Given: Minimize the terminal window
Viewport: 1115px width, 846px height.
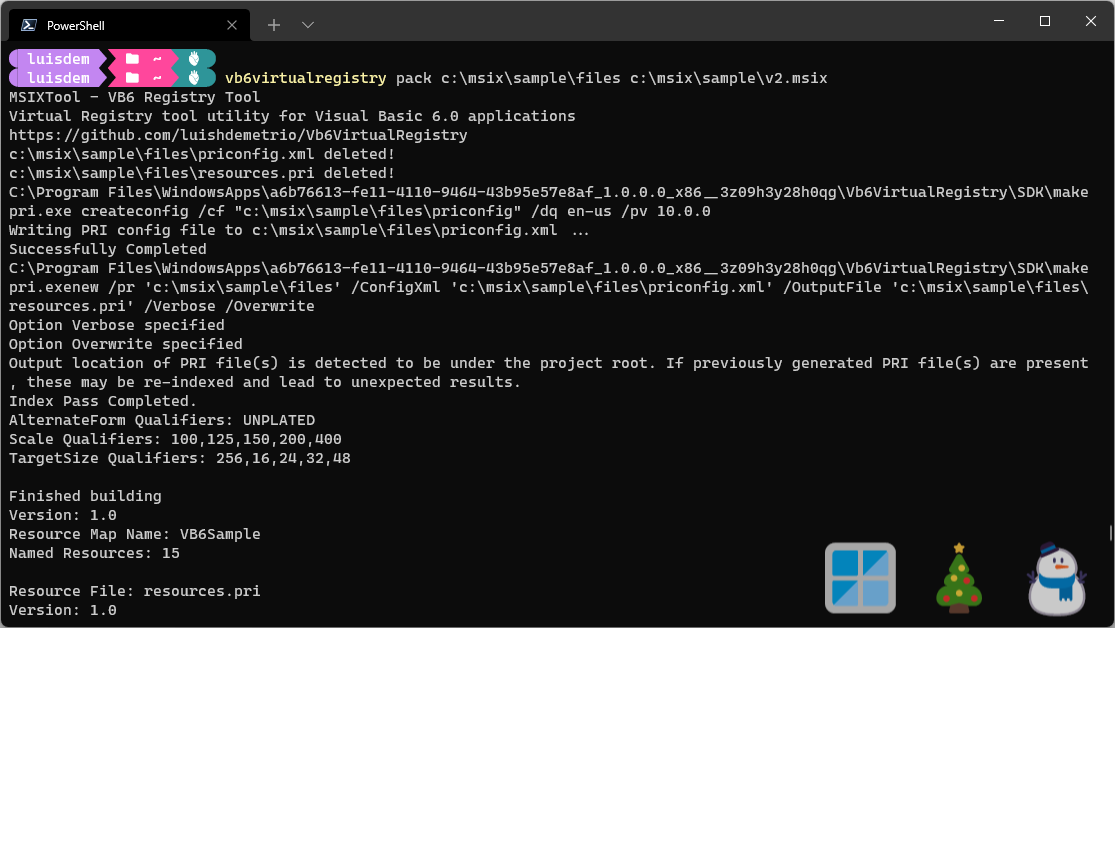Looking at the screenshot, I should coord(999,21).
